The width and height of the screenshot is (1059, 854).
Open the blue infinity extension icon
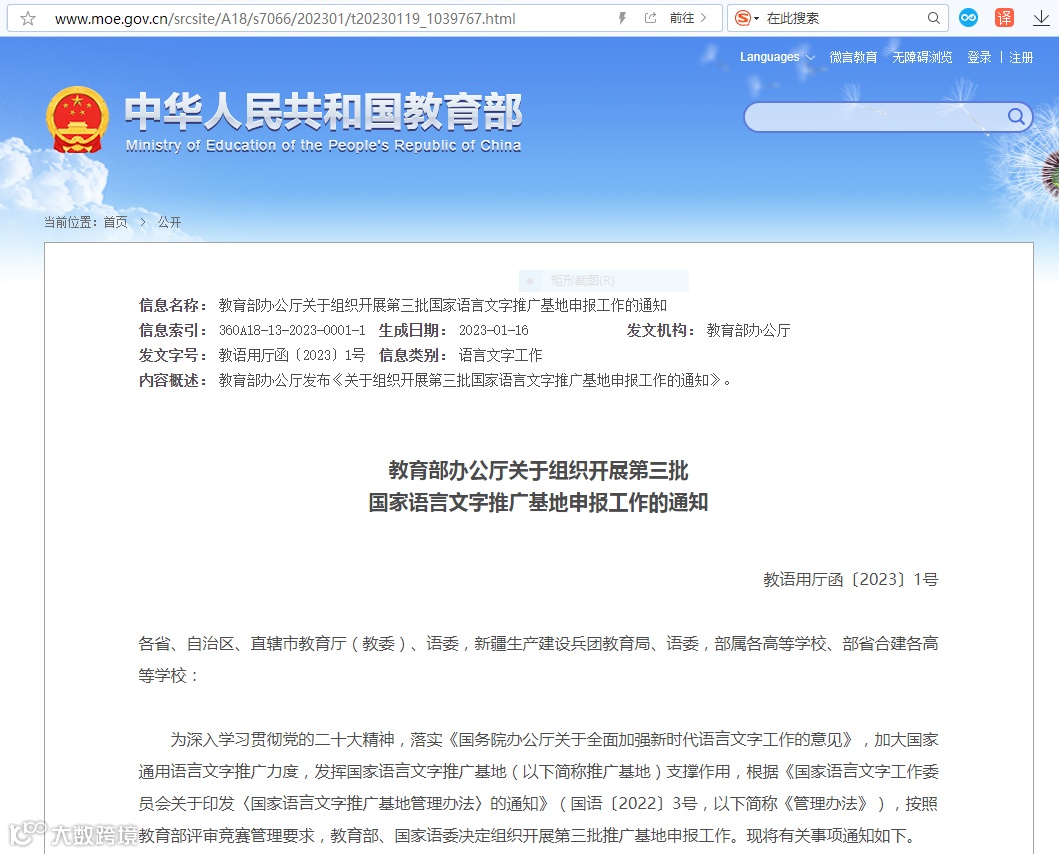click(x=968, y=18)
